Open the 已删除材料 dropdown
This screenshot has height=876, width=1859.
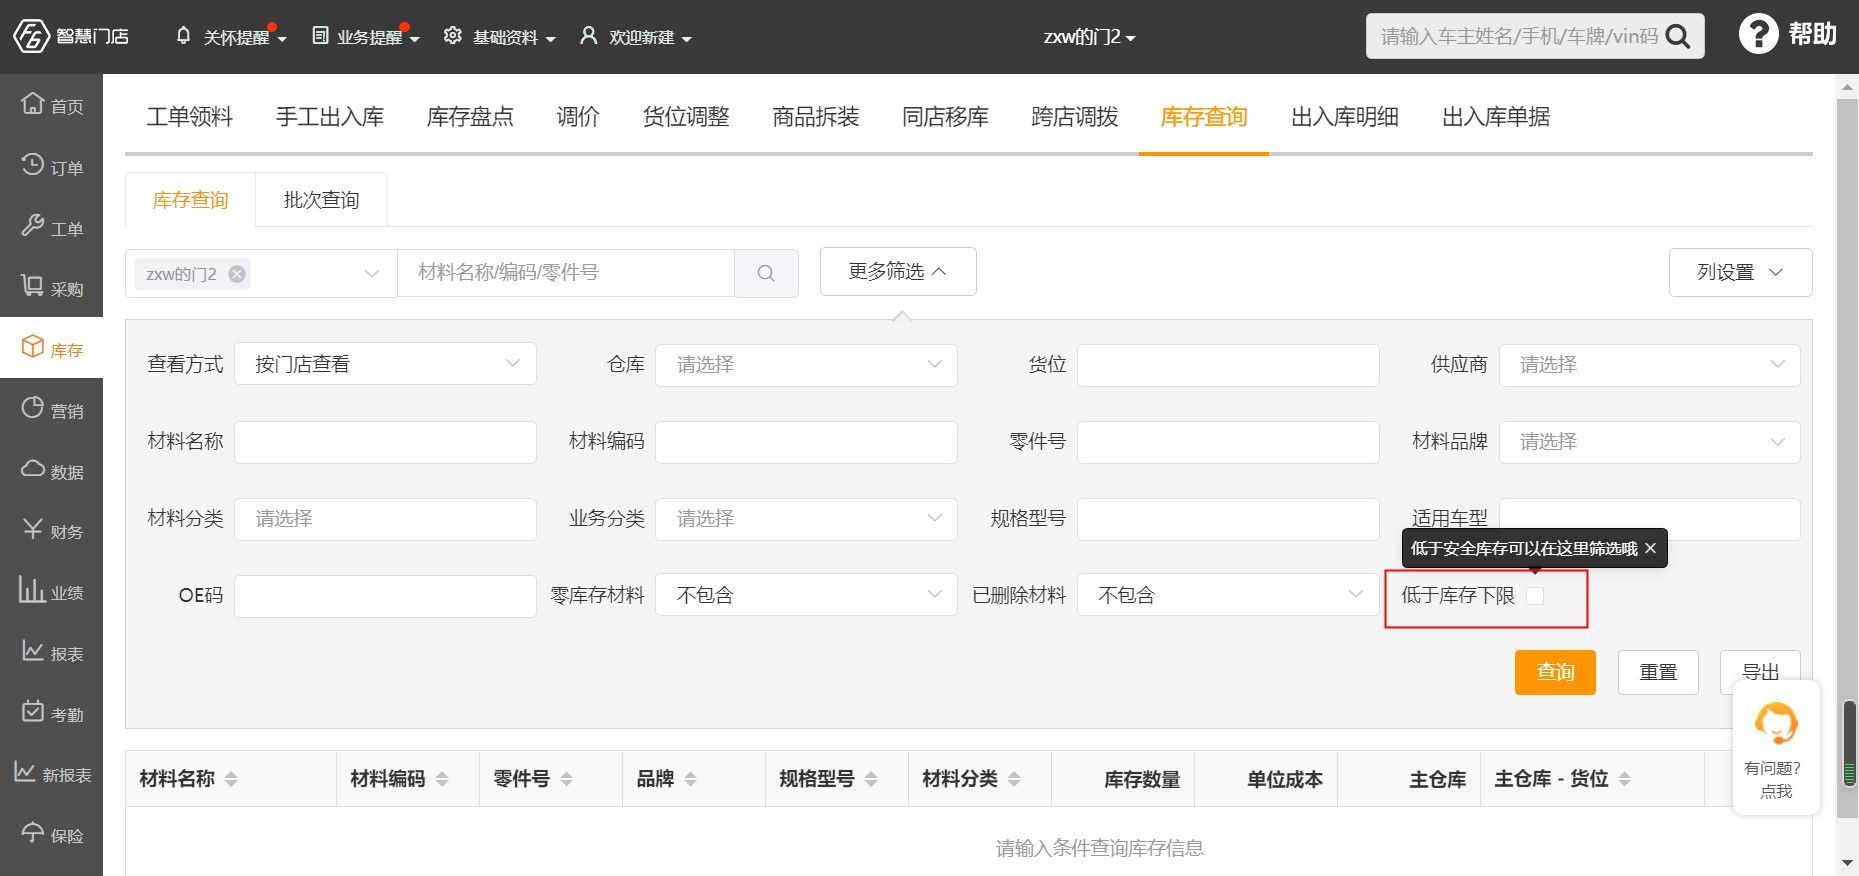pos(1228,595)
